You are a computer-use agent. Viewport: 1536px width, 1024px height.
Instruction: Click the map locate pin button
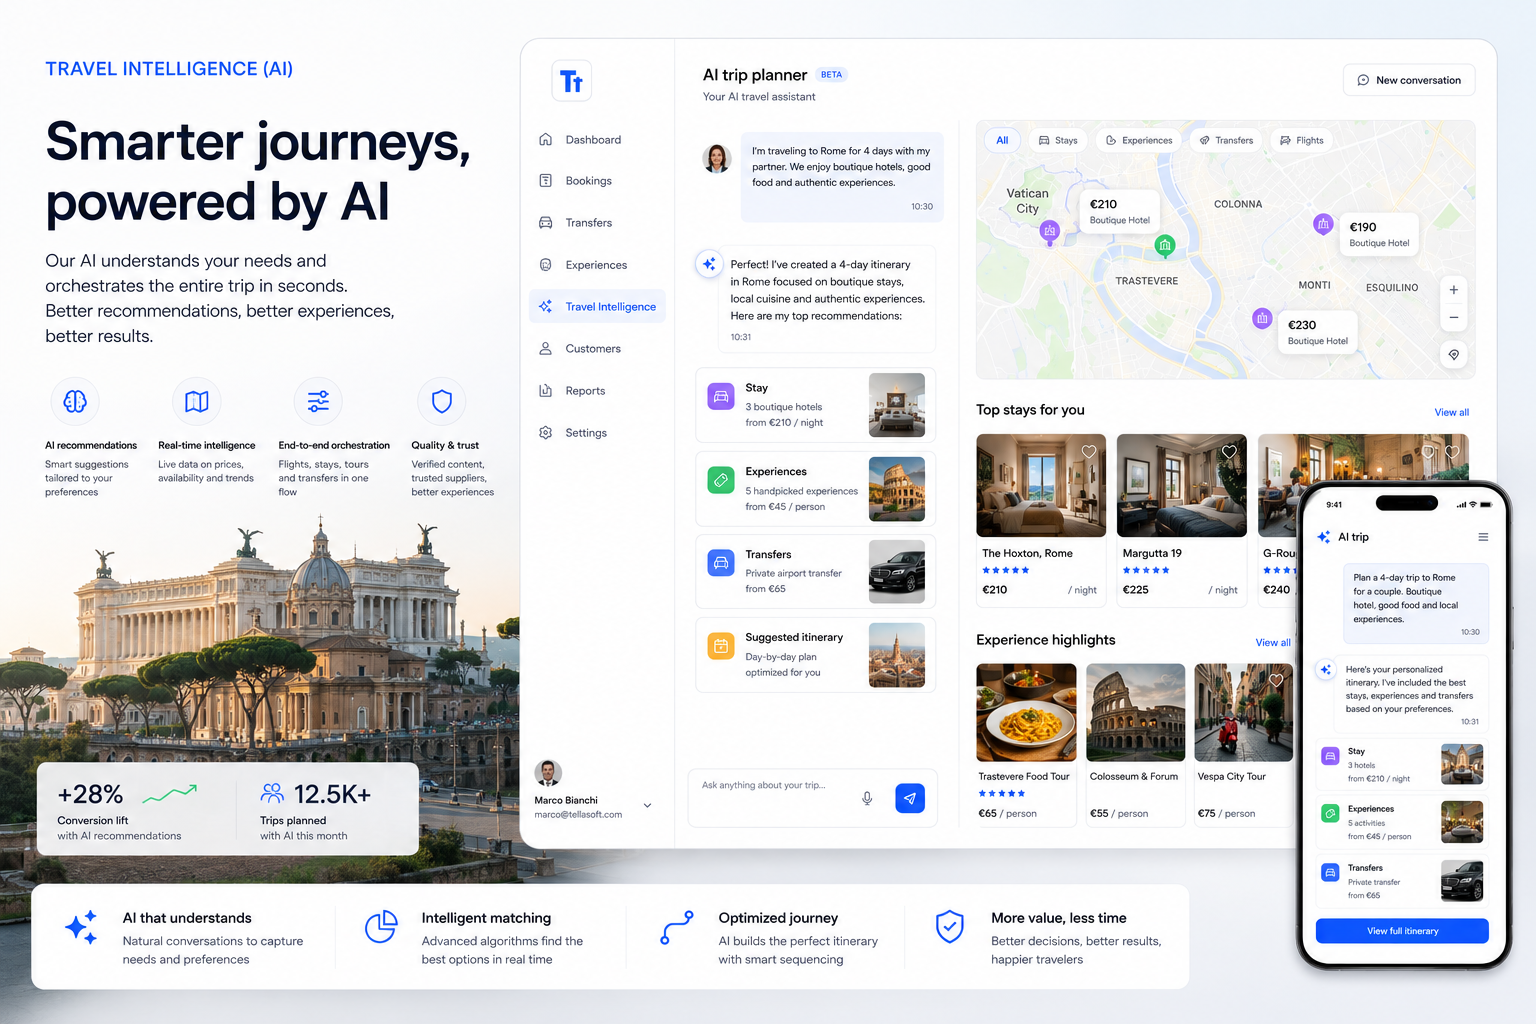(1454, 355)
